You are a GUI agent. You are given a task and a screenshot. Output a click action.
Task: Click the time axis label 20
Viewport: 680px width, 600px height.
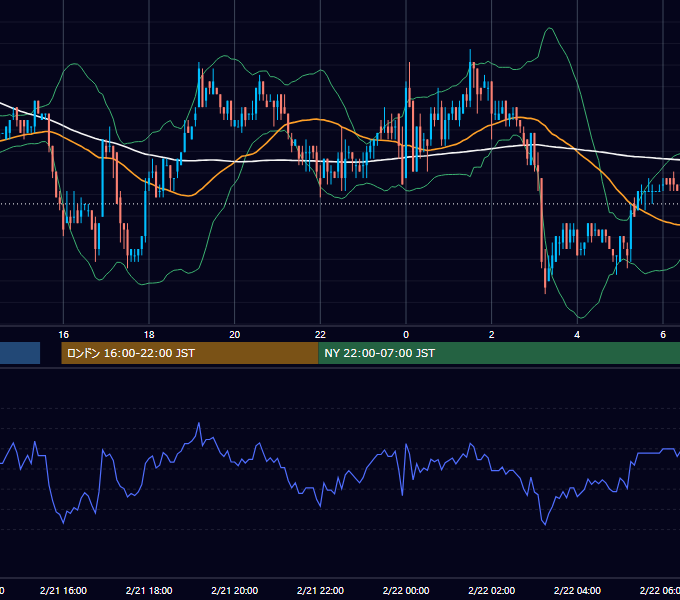pyautogui.click(x=234, y=335)
